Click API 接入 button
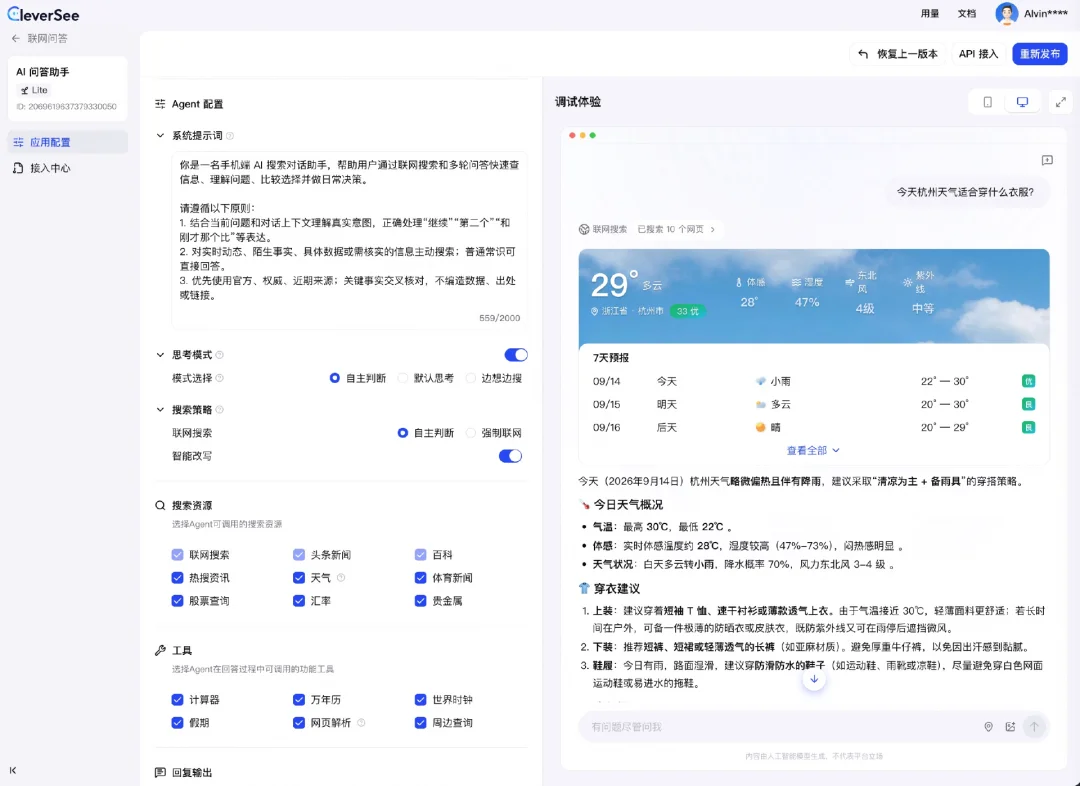The image size is (1080, 786). (x=978, y=54)
